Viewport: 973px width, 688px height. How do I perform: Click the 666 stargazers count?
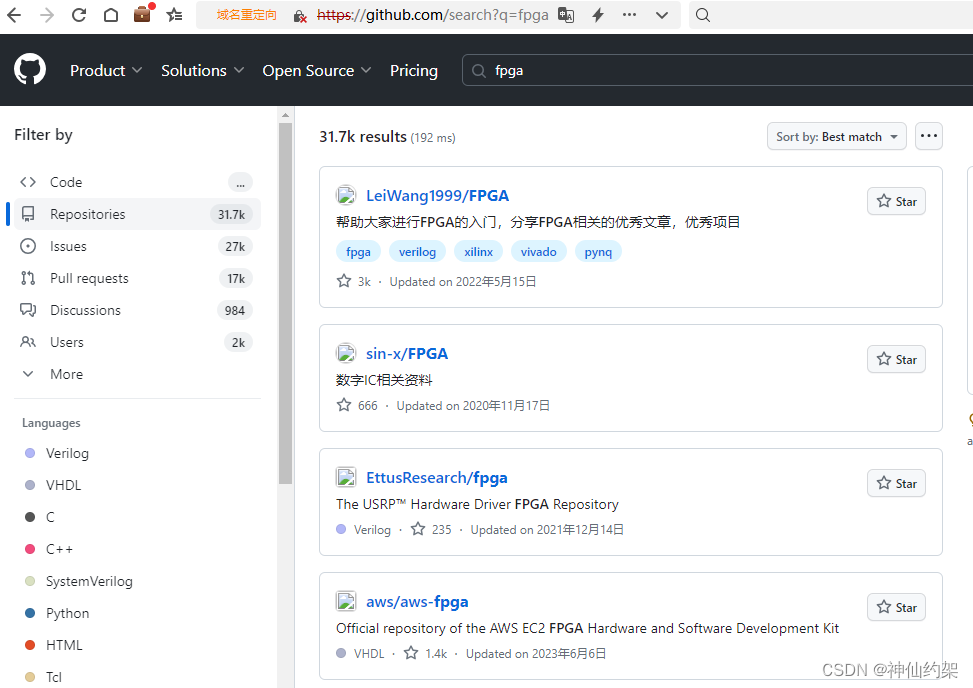coord(357,406)
